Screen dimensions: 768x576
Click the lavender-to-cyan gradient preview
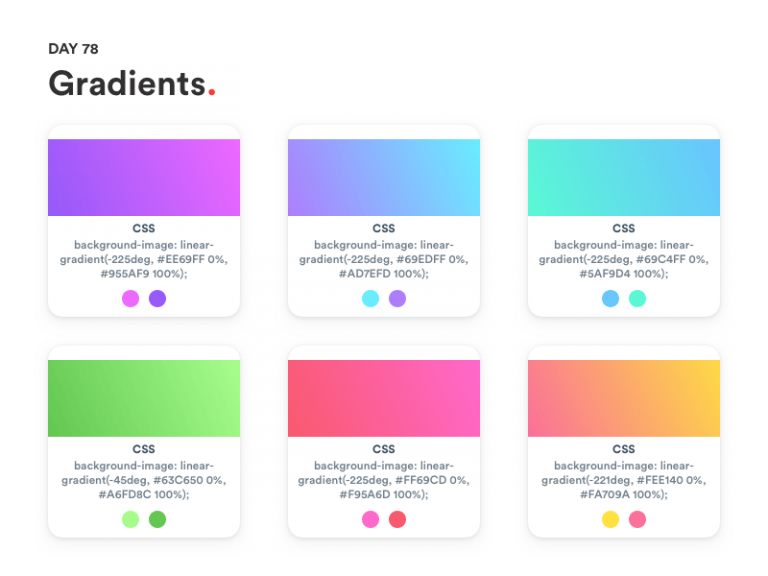pyautogui.click(x=384, y=177)
